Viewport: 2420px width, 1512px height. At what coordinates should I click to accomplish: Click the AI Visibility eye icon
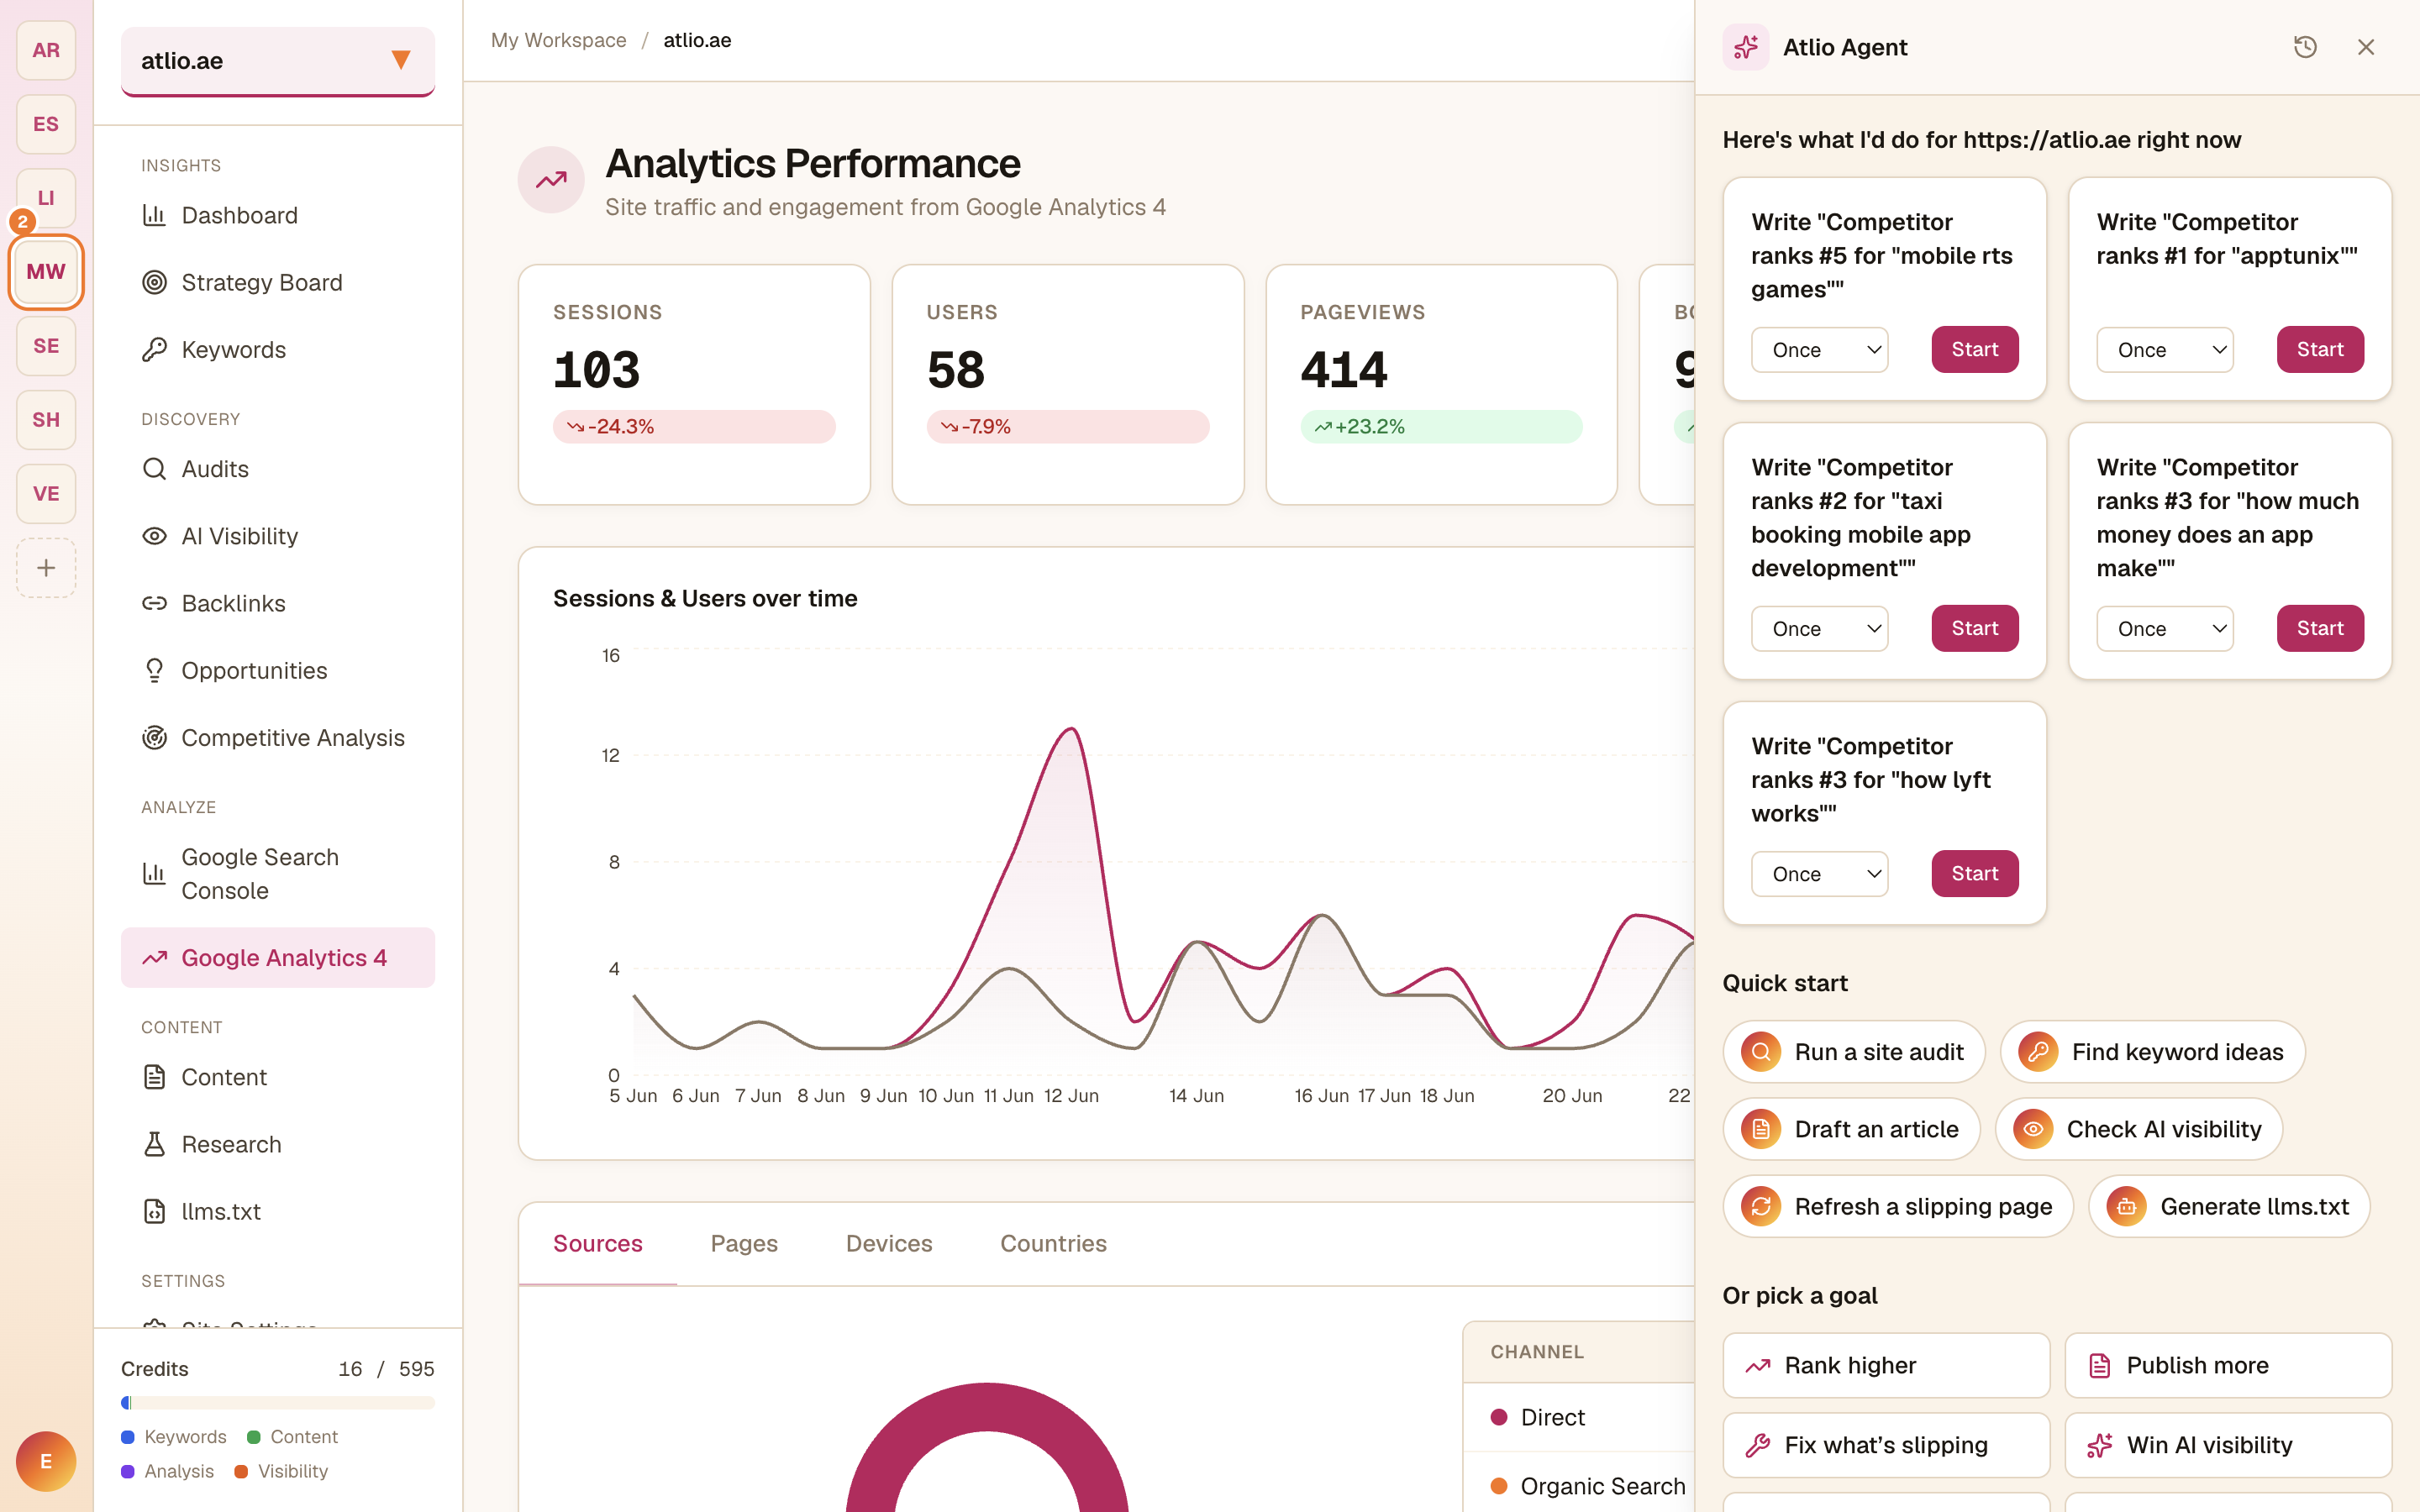(154, 536)
